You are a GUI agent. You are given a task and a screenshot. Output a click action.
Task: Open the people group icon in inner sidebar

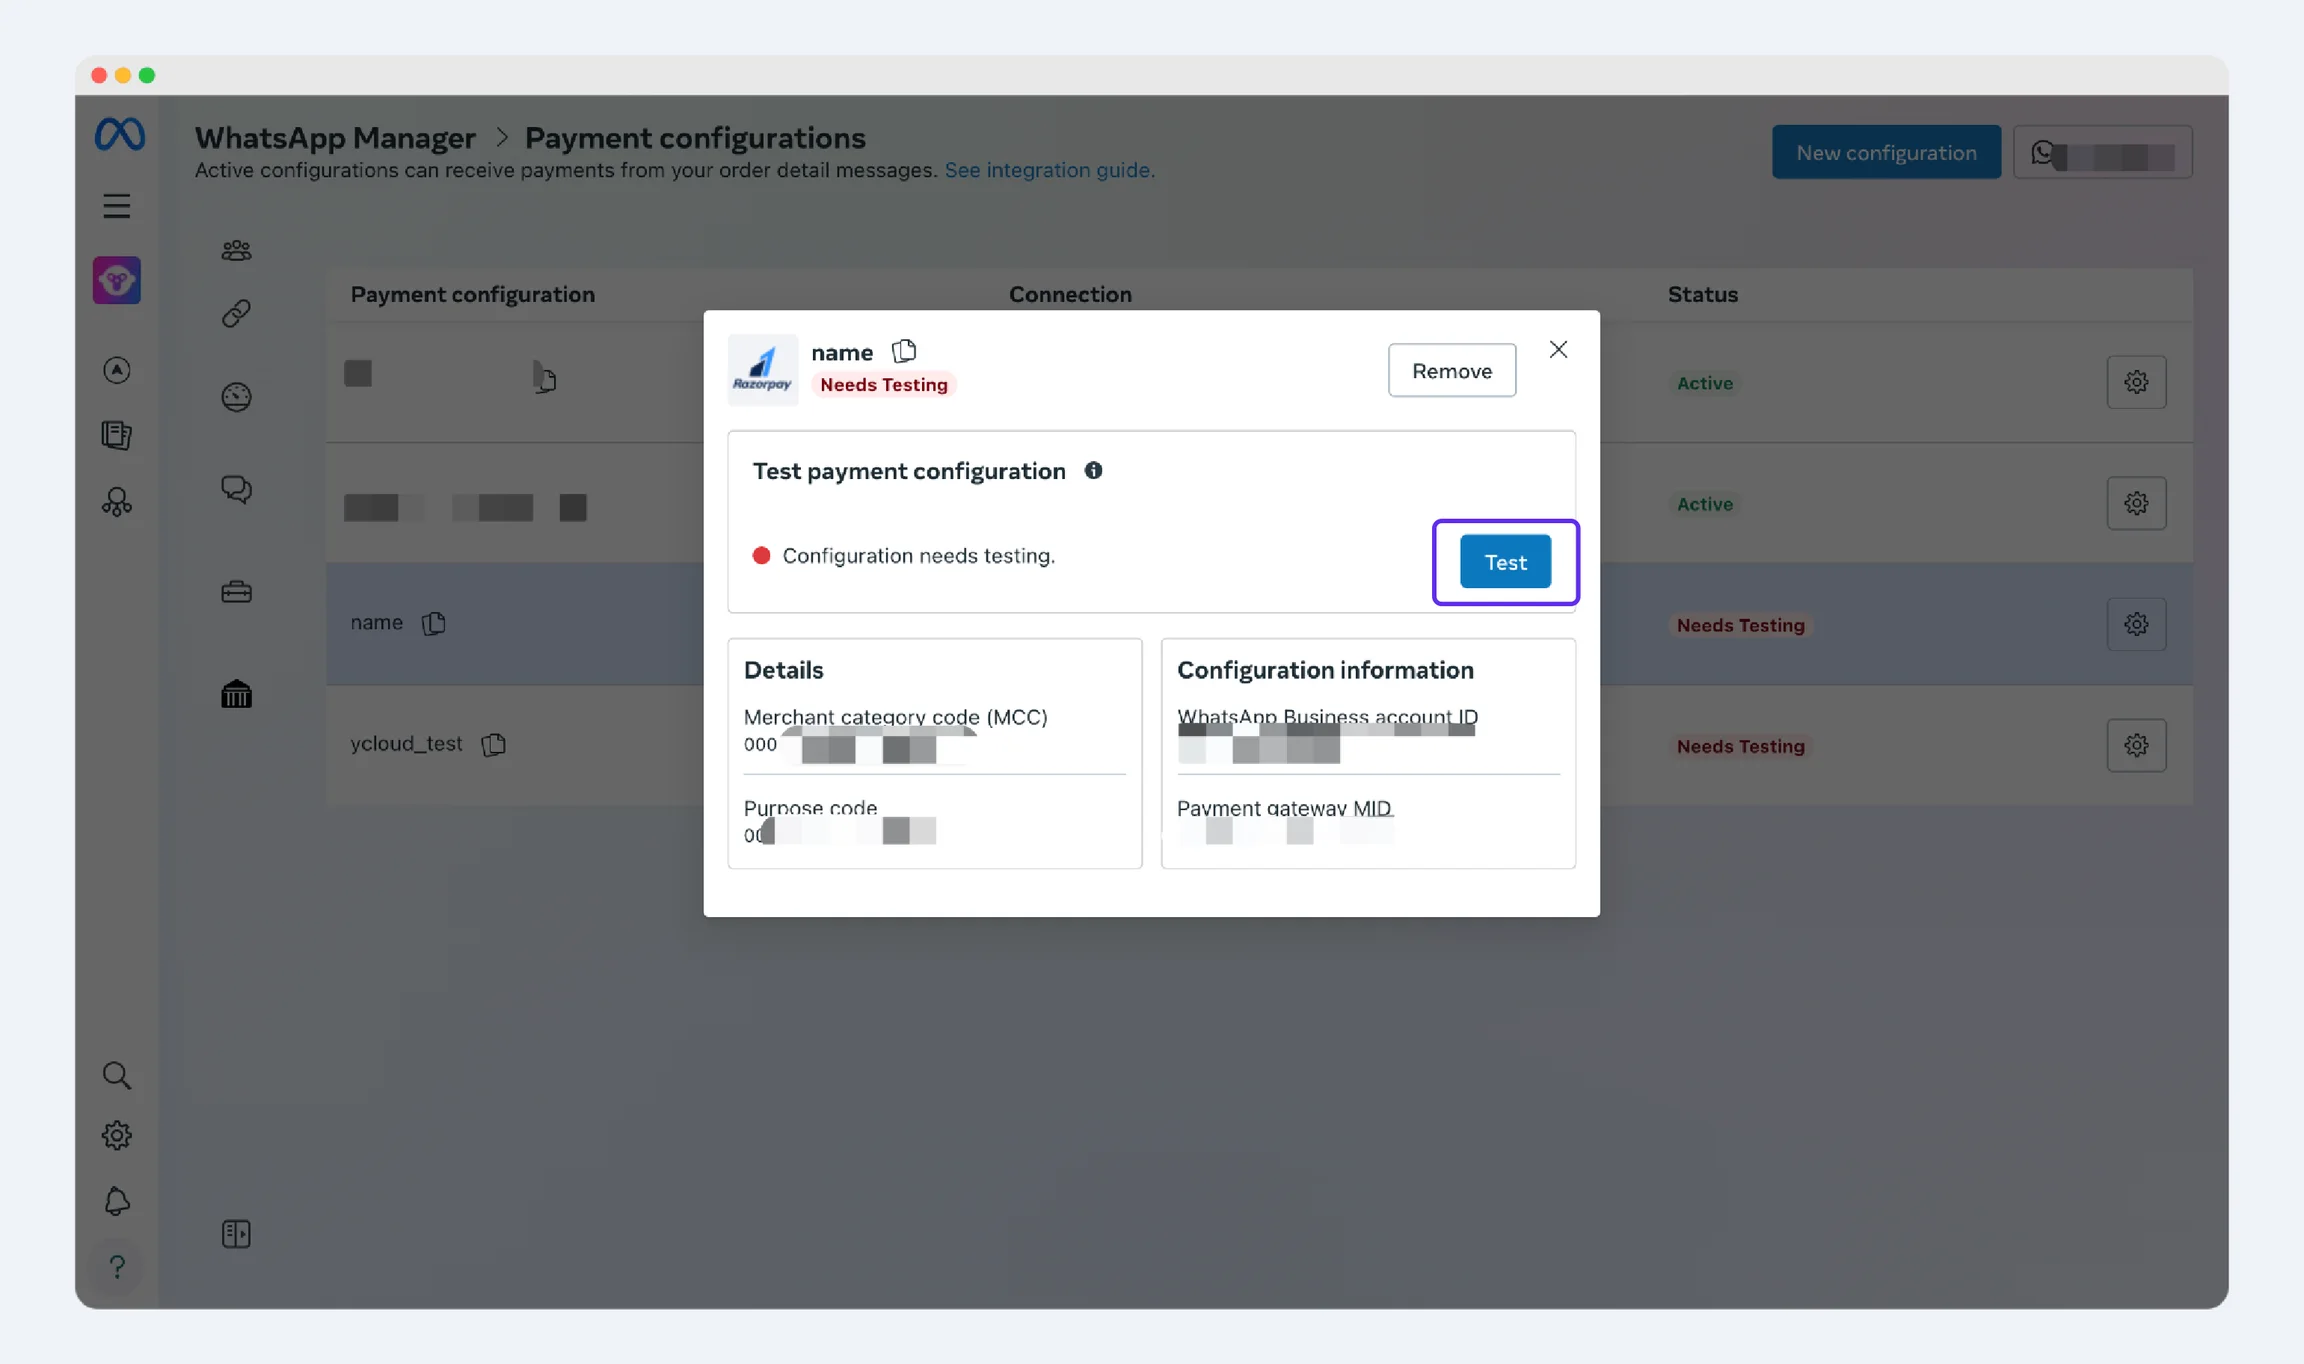(236, 250)
